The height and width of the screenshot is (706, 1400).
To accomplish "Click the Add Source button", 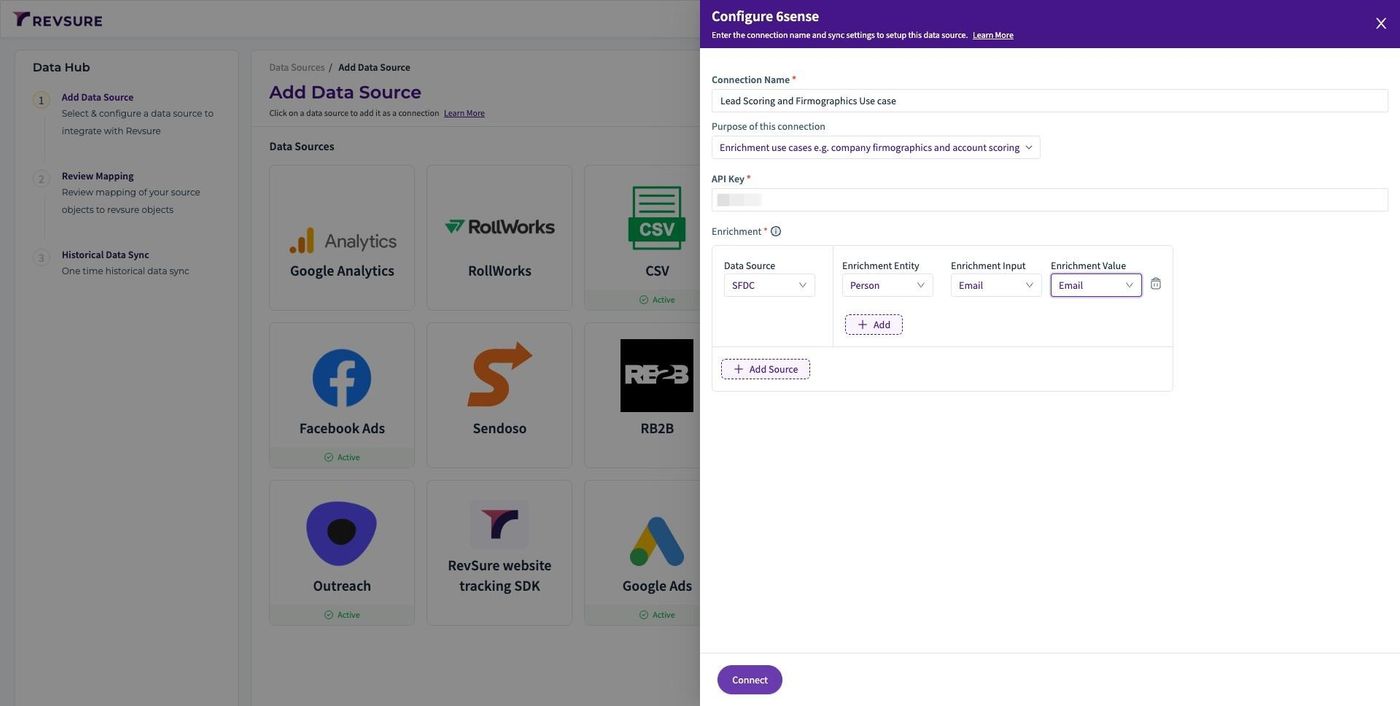I will pos(766,370).
